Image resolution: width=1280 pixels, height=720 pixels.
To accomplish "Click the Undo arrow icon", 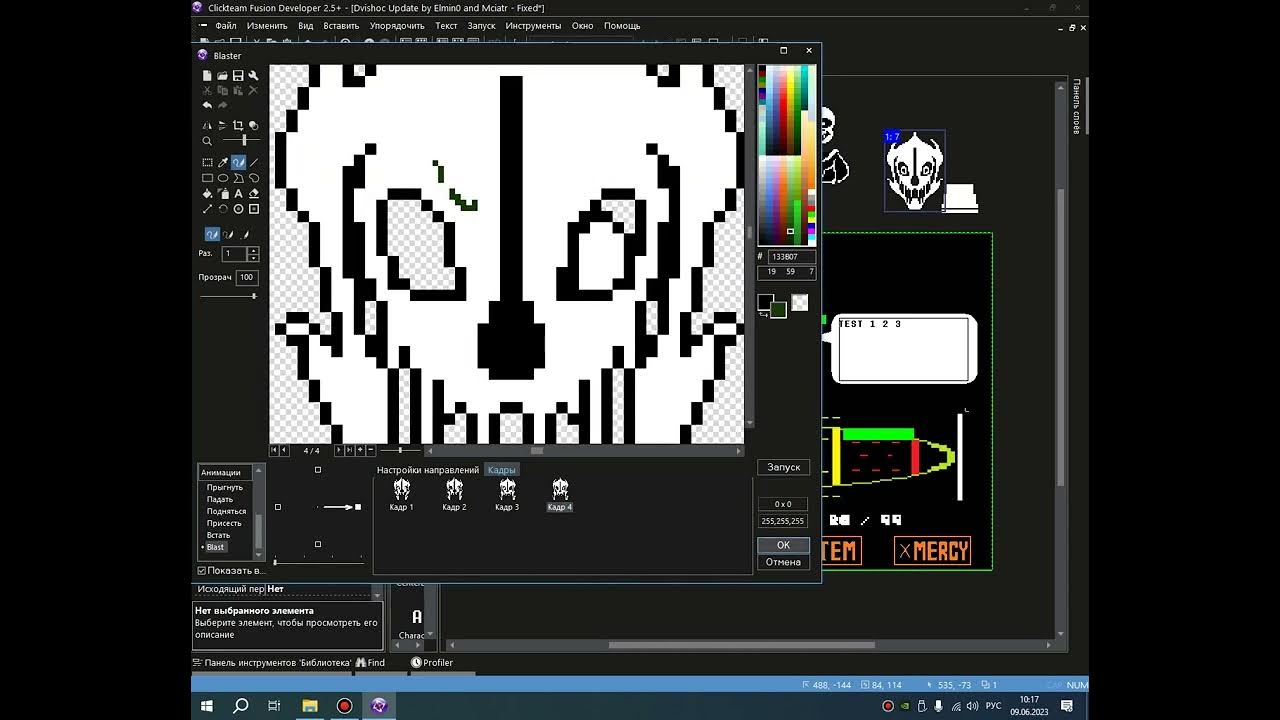I will [207, 105].
